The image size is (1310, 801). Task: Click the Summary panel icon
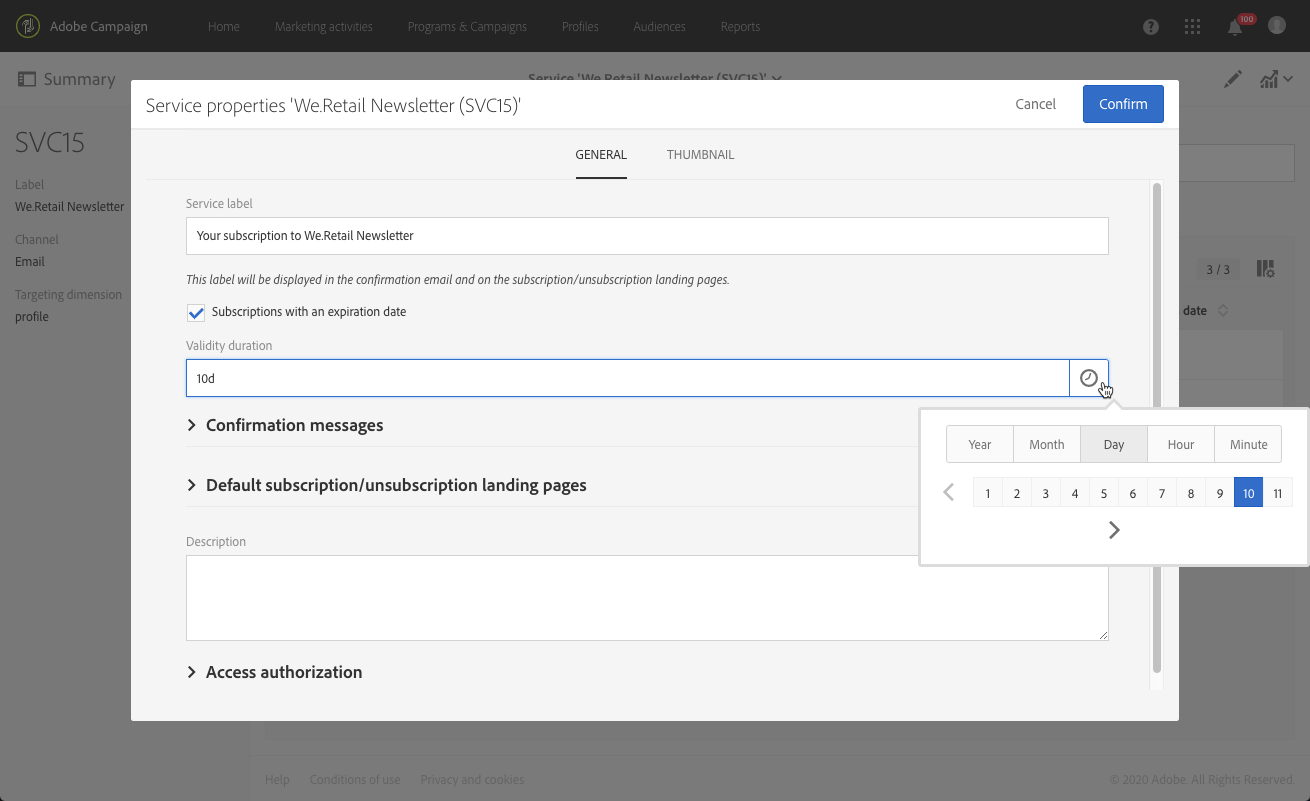26,79
